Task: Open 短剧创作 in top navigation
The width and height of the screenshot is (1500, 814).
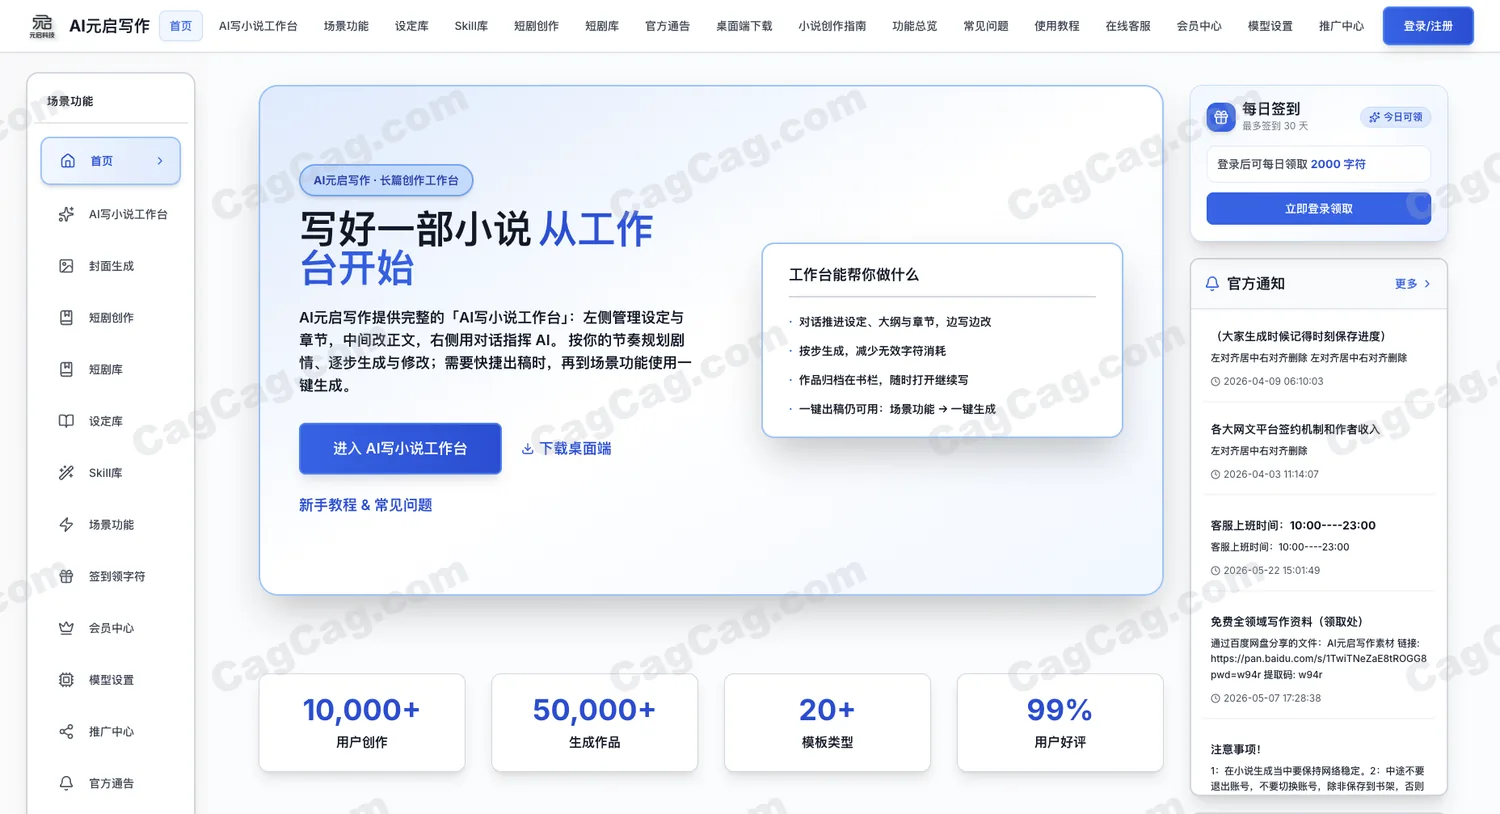Action: click(x=536, y=26)
